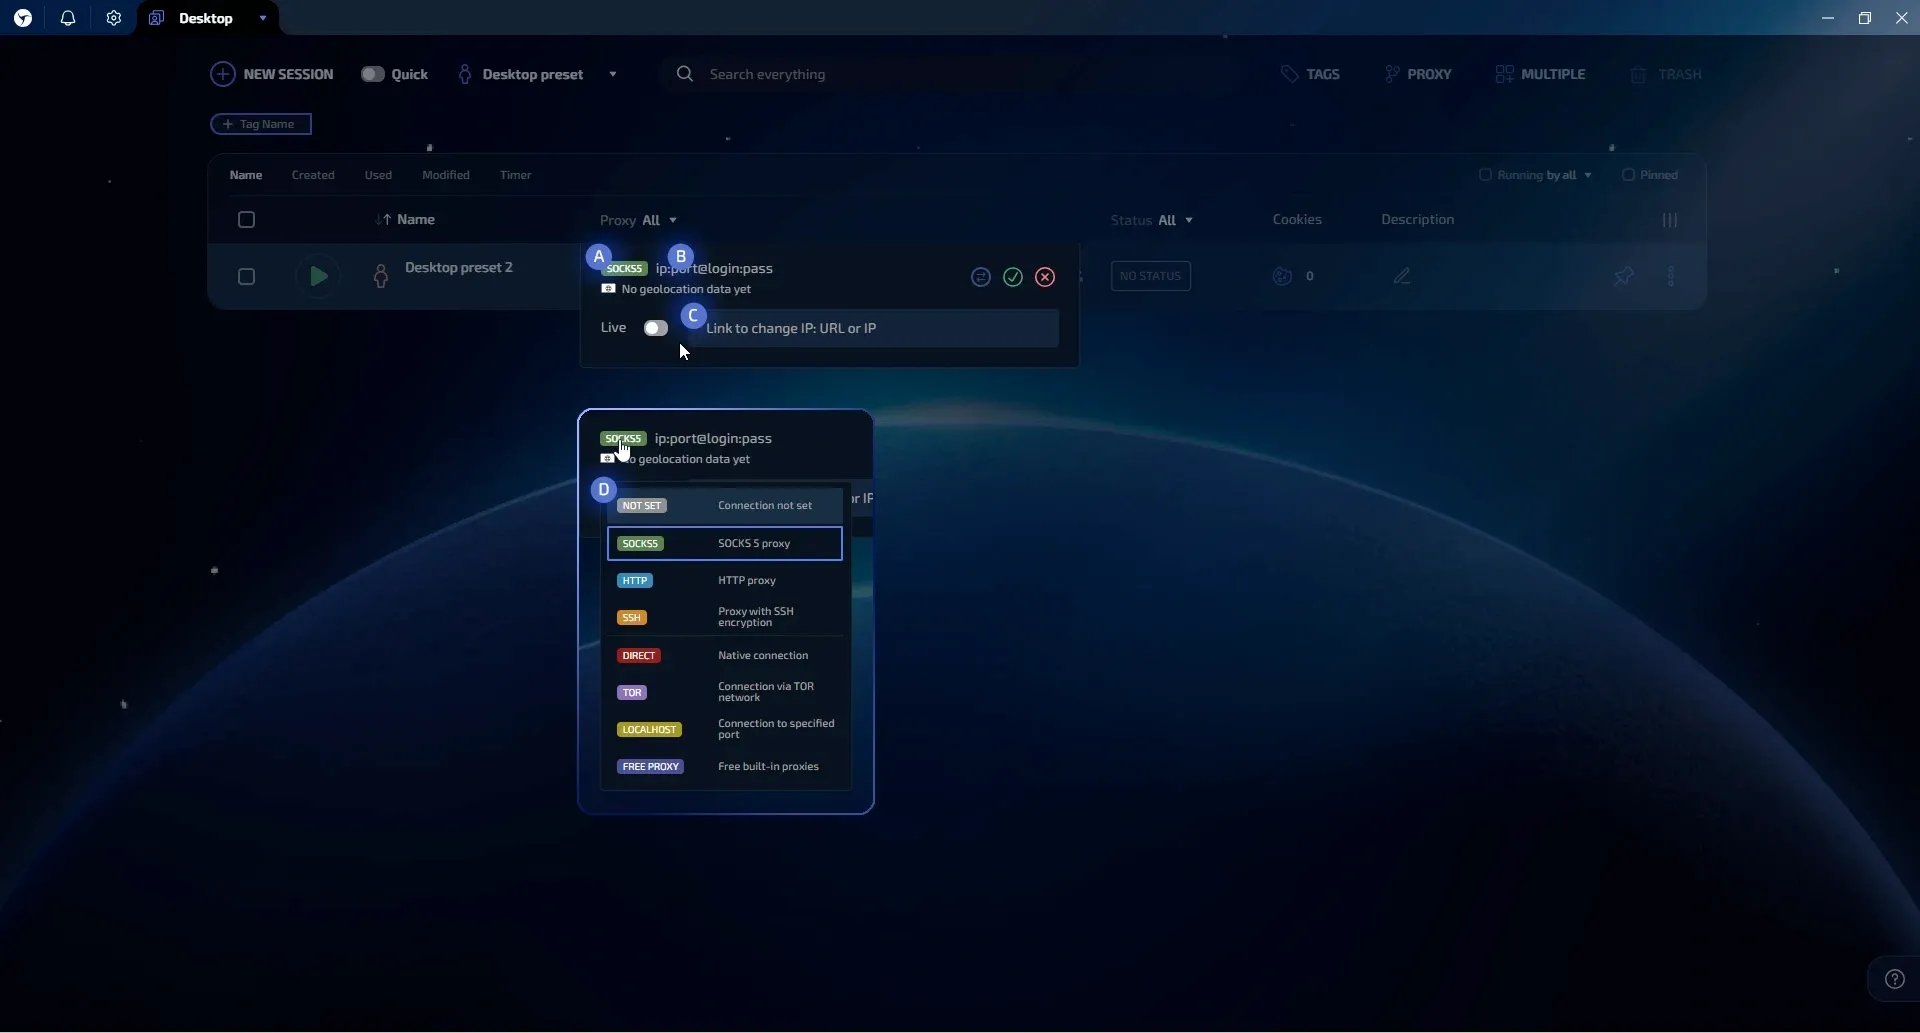Viewport: 1920px width, 1033px height.
Task: Open the notifications bell icon
Action: coord(68,18)
